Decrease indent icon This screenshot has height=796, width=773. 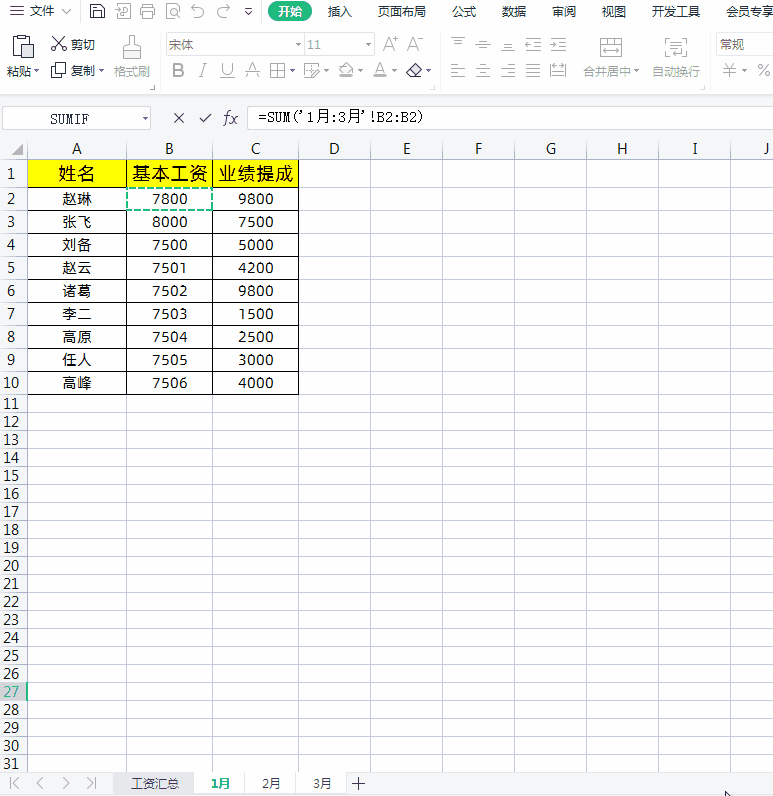[533, 45]
